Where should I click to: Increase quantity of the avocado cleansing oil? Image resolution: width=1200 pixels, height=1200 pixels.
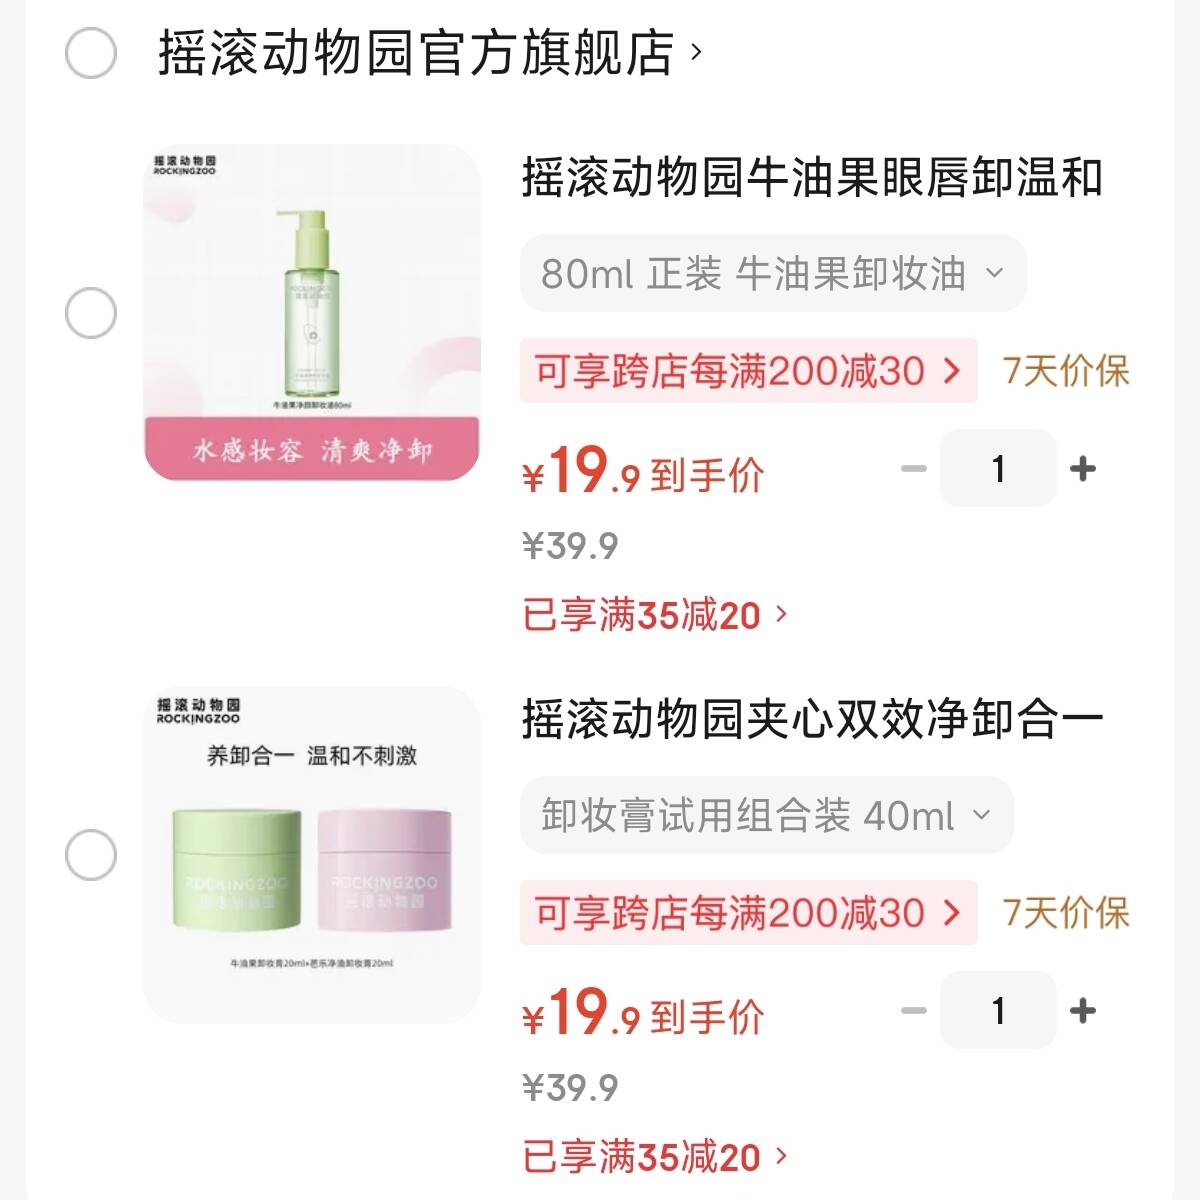[1084, 468]
